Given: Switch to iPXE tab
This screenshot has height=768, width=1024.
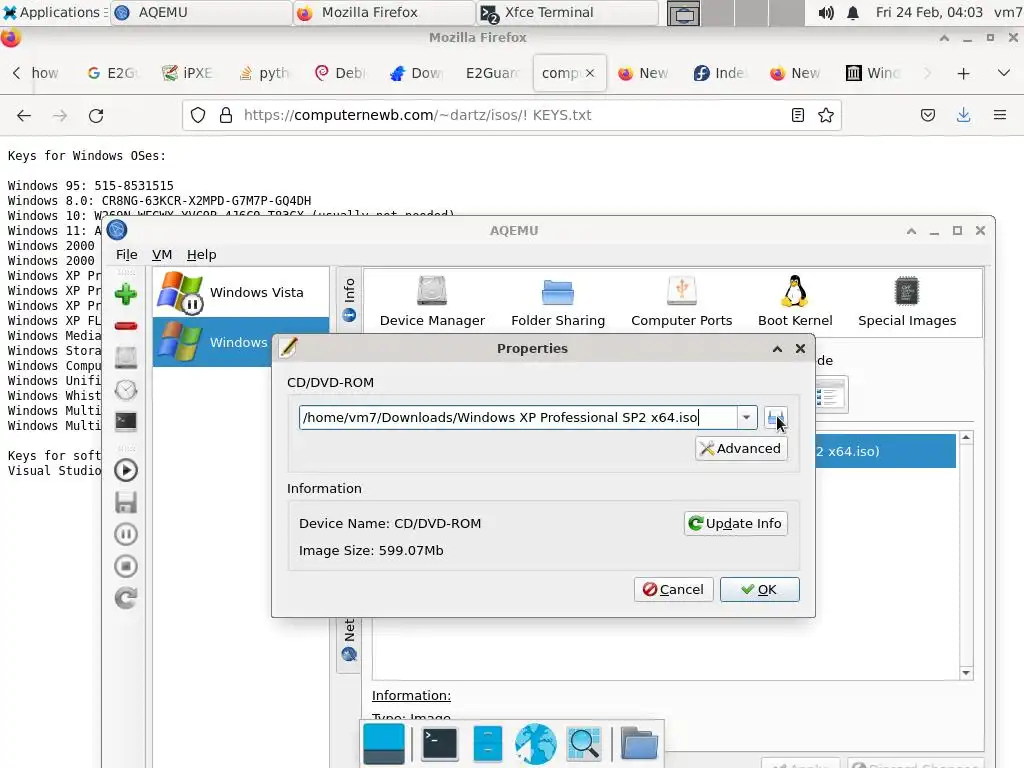Looking at the screenshot, I should click(187, 73).
